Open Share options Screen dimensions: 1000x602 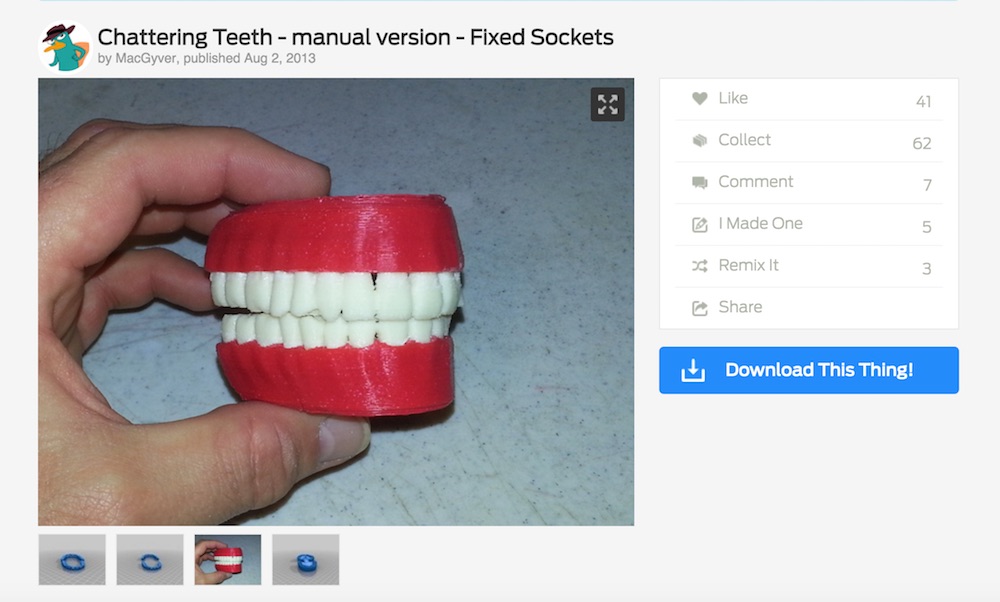tap(809, 307)
